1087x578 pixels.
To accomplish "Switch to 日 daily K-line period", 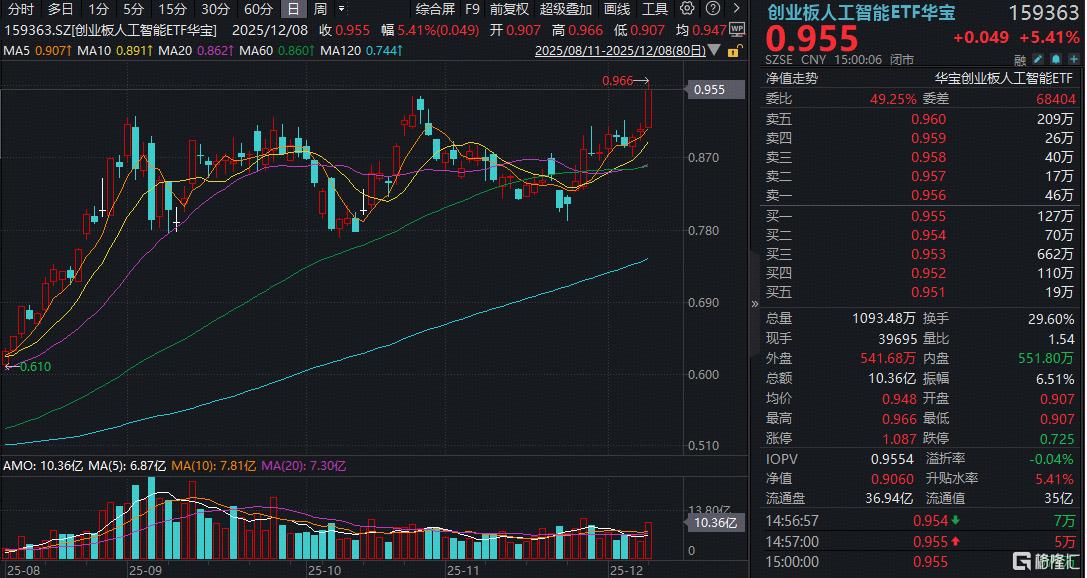I will point(291,9).
